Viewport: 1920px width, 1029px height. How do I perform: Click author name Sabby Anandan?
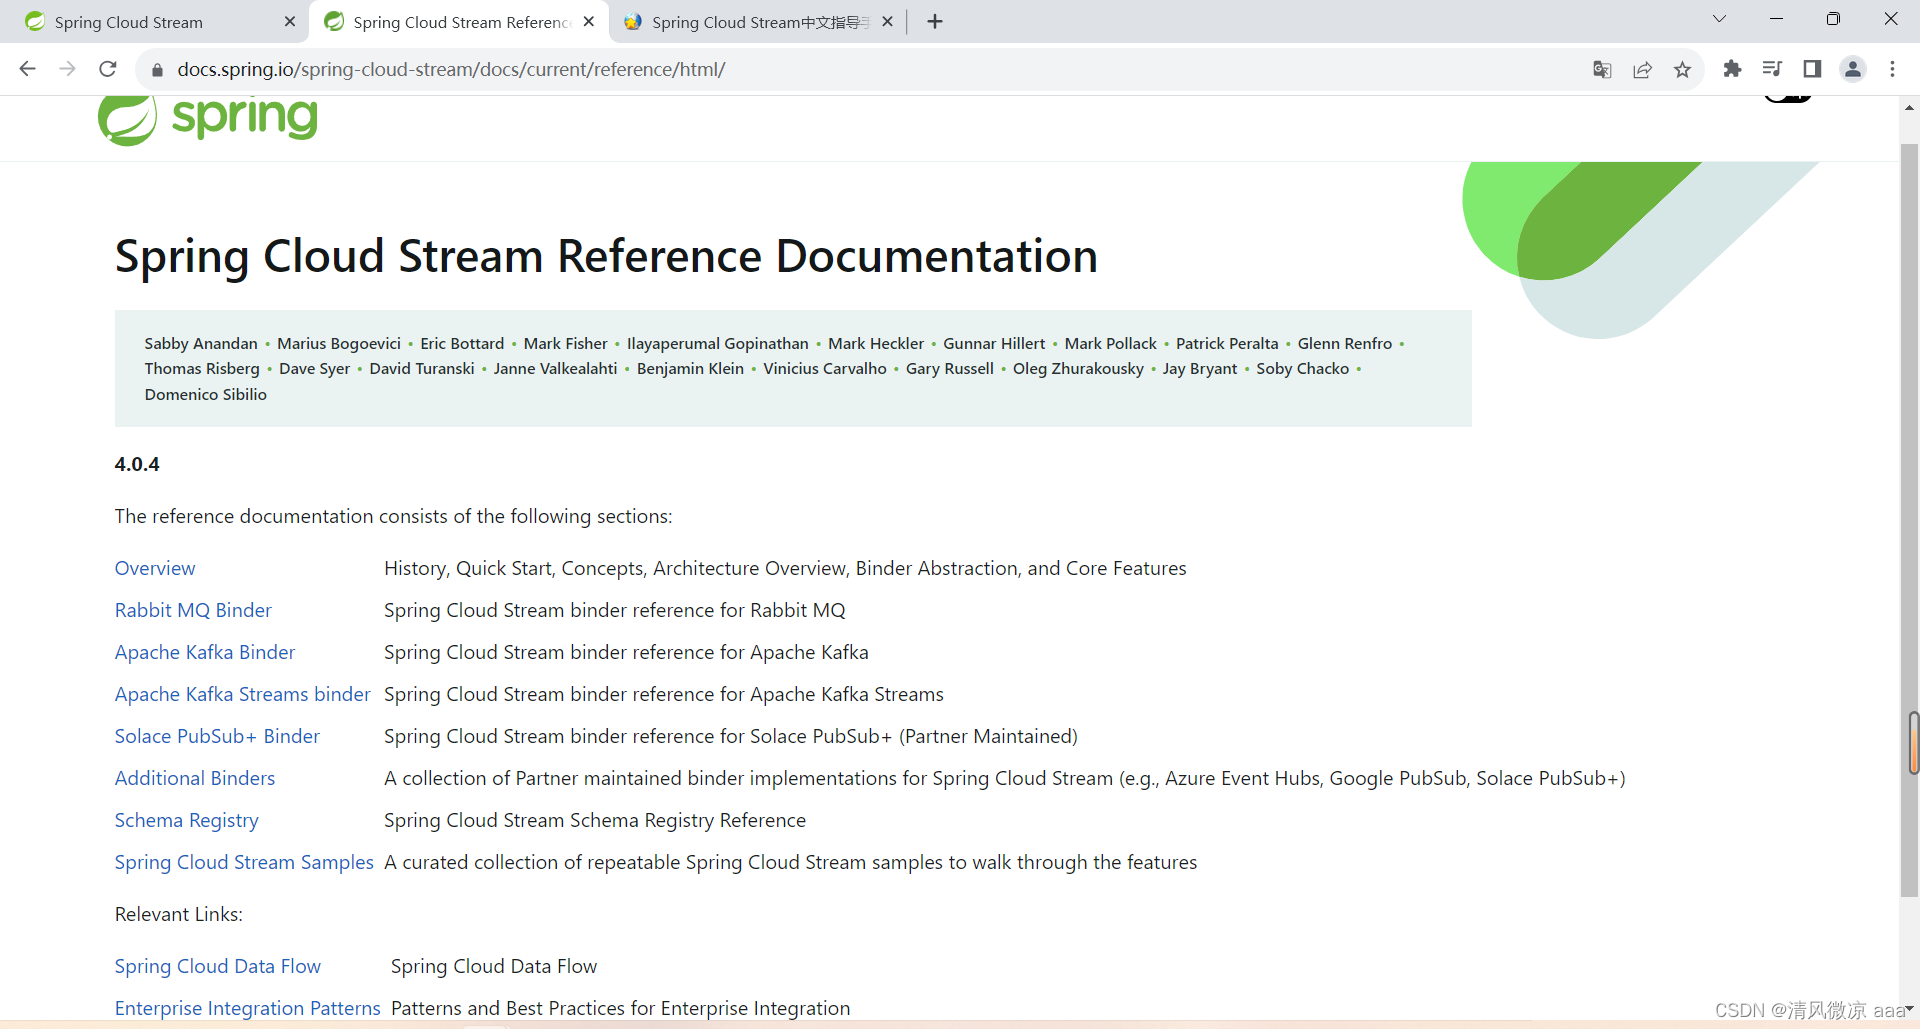201,343
